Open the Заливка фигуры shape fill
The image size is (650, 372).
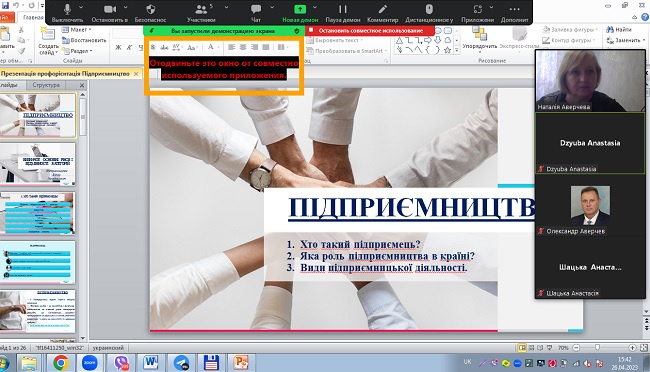coord(570,29)
